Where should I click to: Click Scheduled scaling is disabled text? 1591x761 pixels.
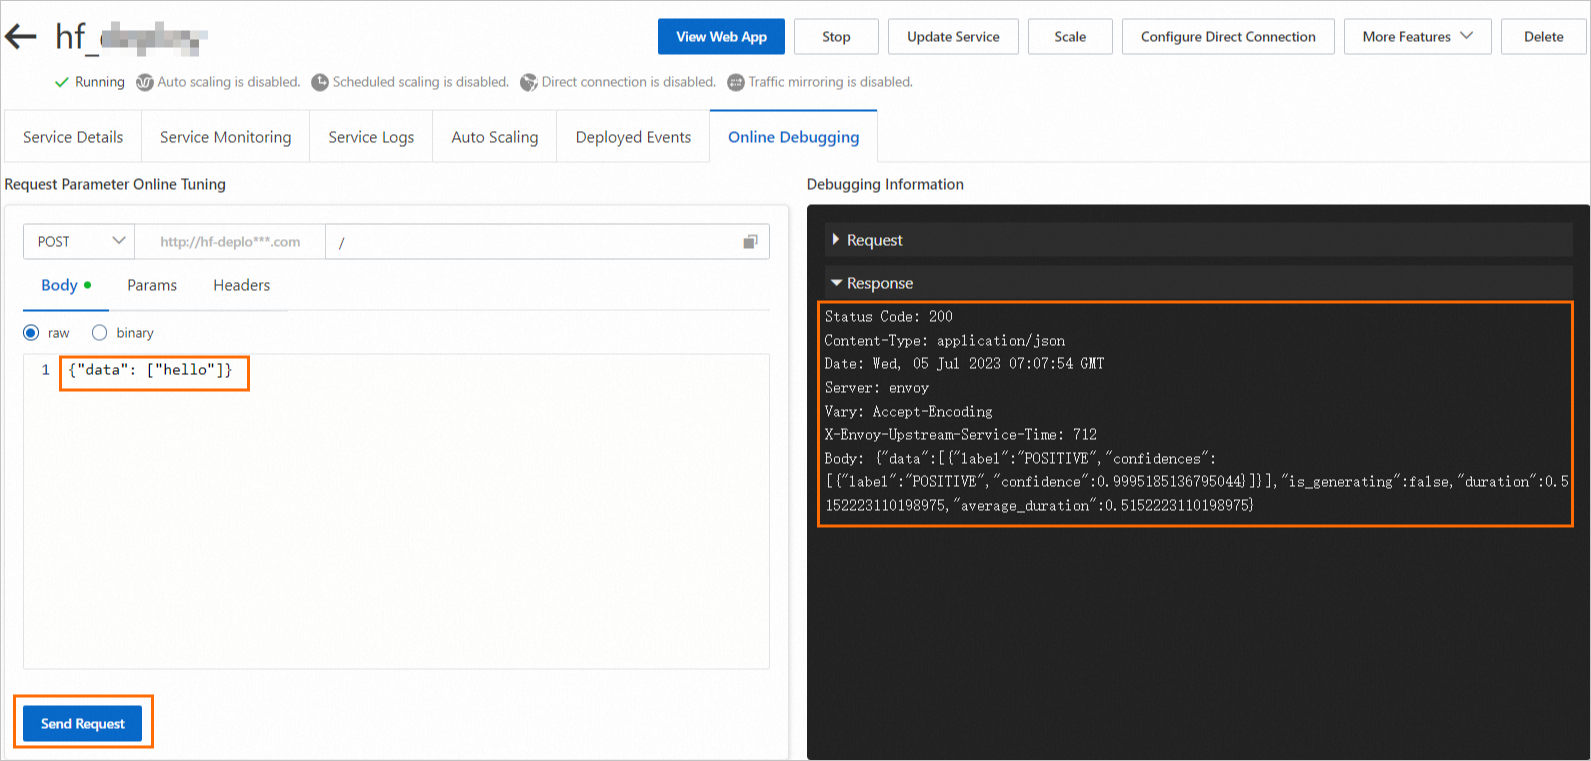[x=421, y=82]
